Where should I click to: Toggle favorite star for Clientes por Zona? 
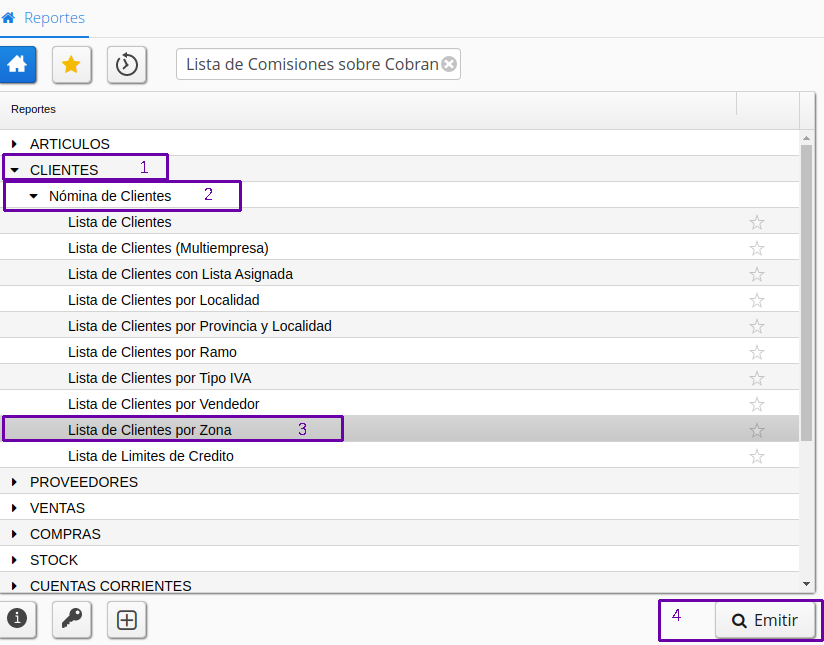click(757, 431)
